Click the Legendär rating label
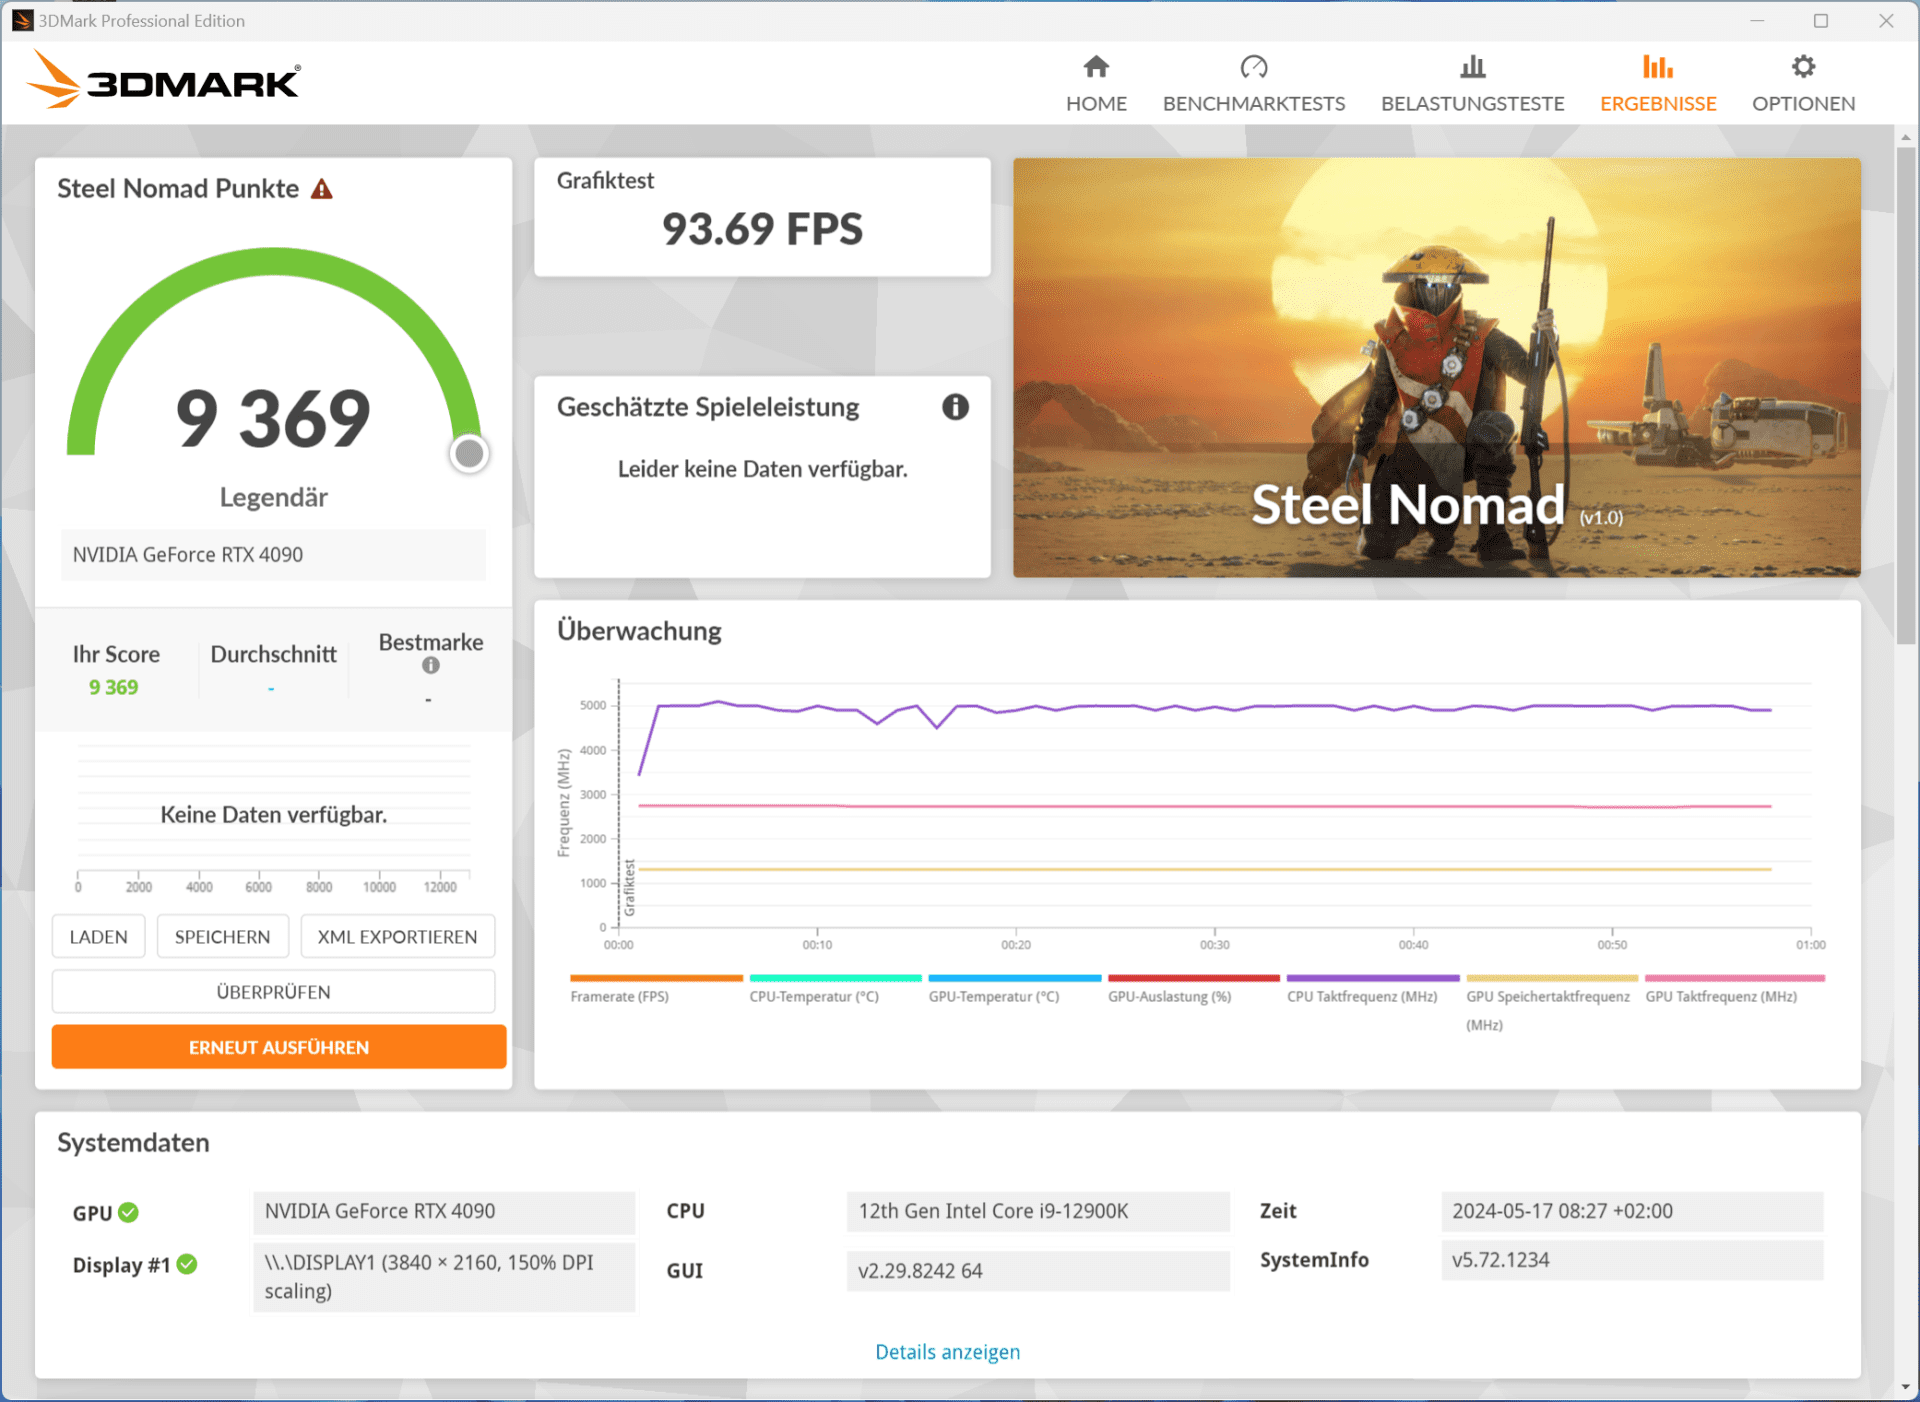 (x=273, y=498)
